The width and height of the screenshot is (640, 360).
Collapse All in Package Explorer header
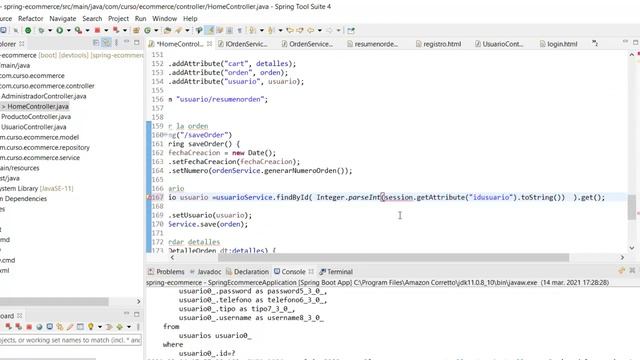[x=96, y=42]
